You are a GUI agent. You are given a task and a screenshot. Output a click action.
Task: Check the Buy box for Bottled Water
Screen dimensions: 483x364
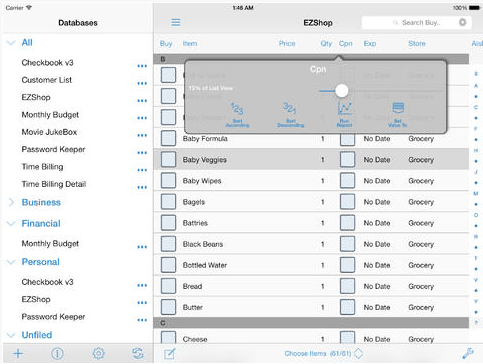click(x=168, y=265)
